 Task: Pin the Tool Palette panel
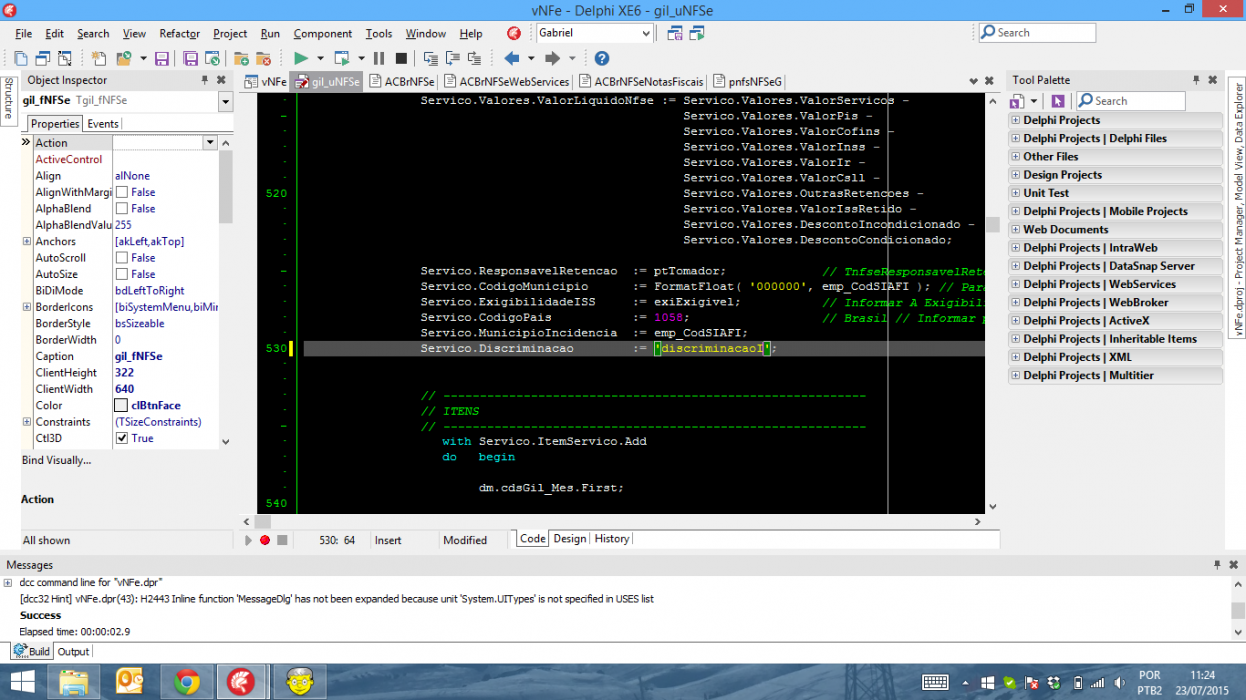point(1196,80)
